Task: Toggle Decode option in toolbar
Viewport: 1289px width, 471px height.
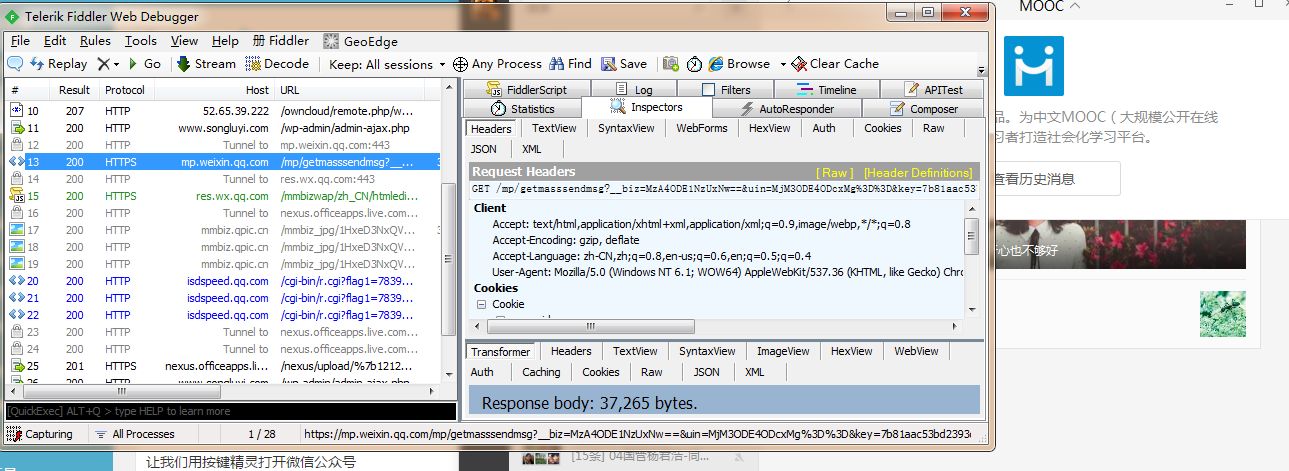Action: (277, 64)
